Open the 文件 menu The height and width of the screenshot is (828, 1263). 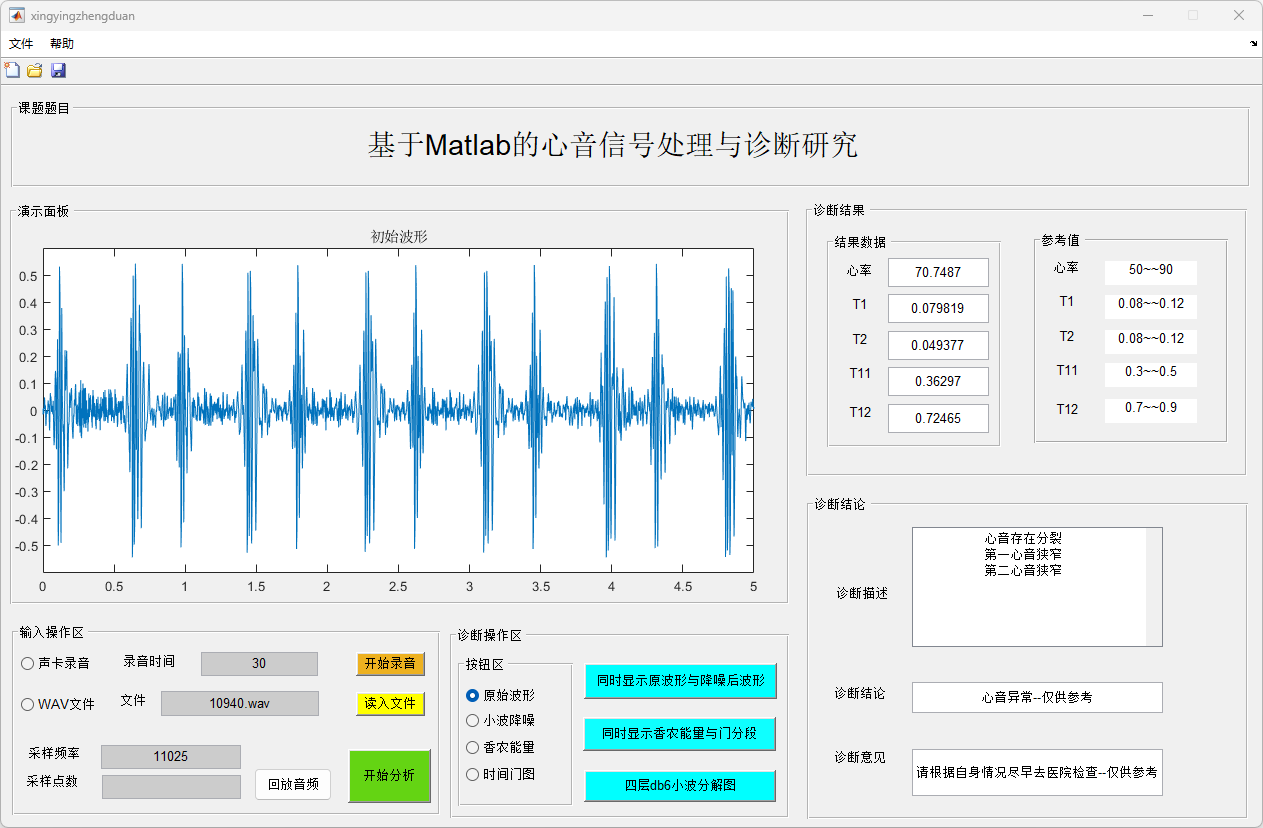pos(21,44)
